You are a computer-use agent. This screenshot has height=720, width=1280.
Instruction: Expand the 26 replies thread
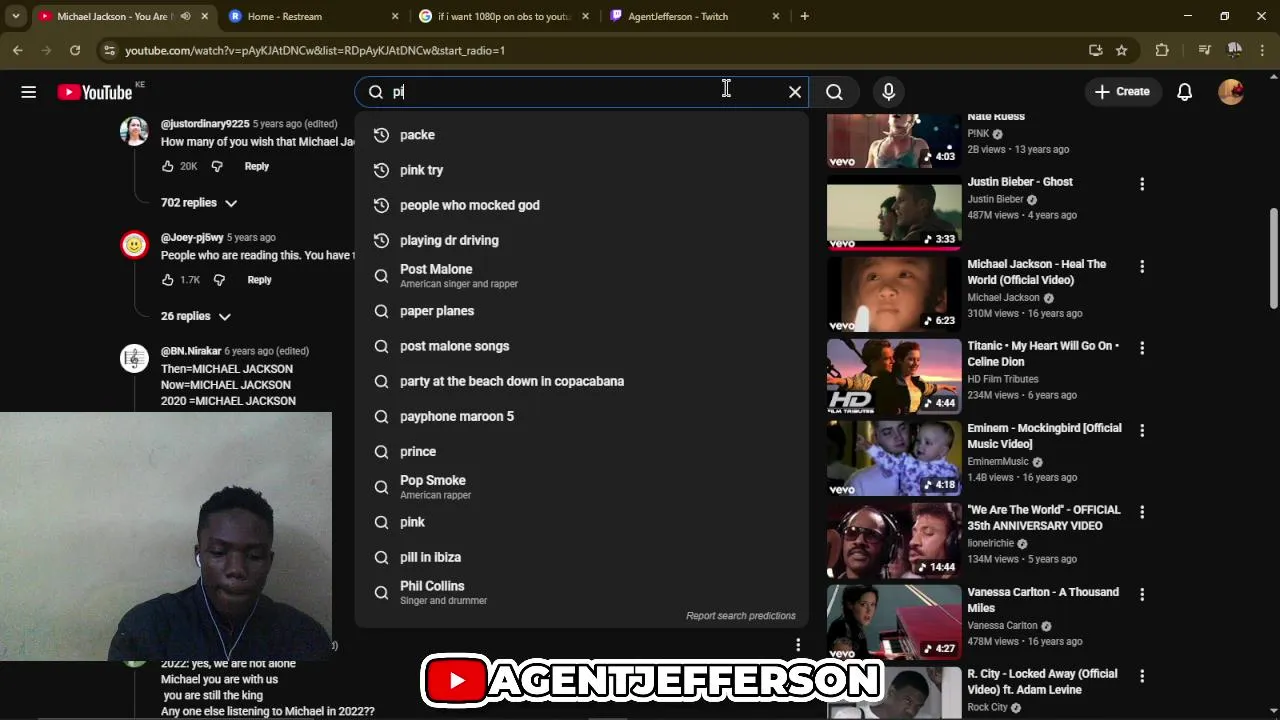point(196,316)
